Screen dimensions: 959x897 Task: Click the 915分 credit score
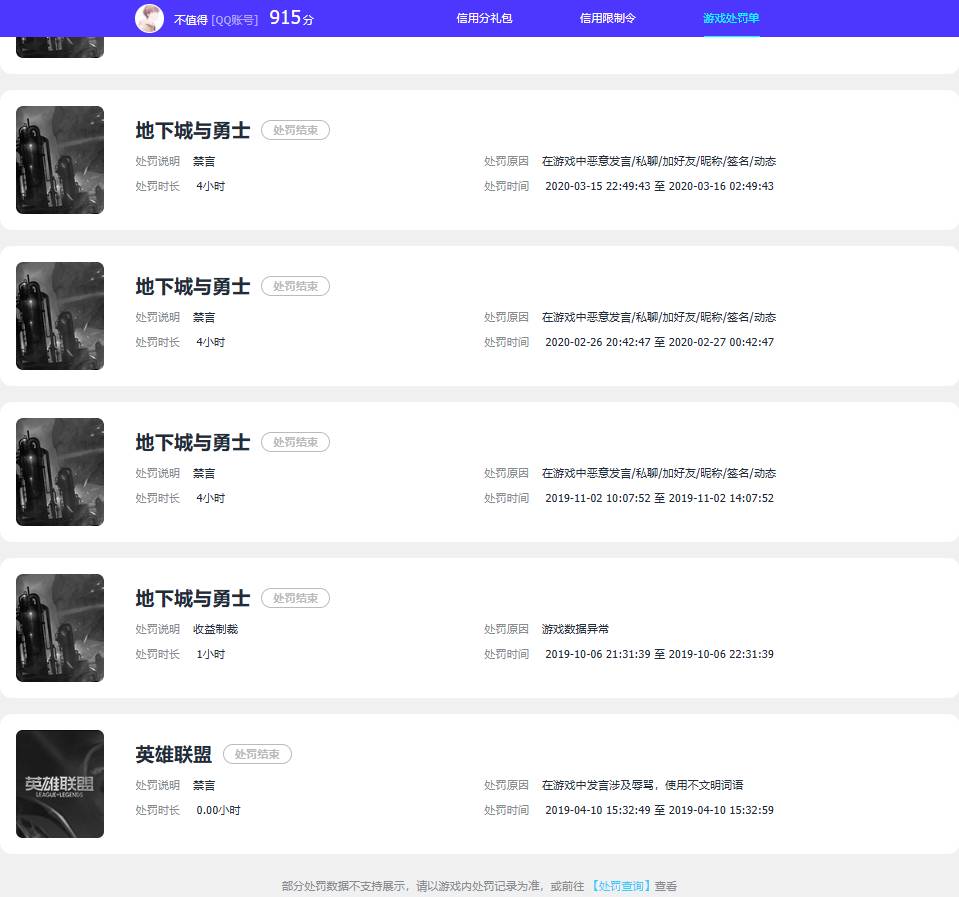(x=291, y=18)
